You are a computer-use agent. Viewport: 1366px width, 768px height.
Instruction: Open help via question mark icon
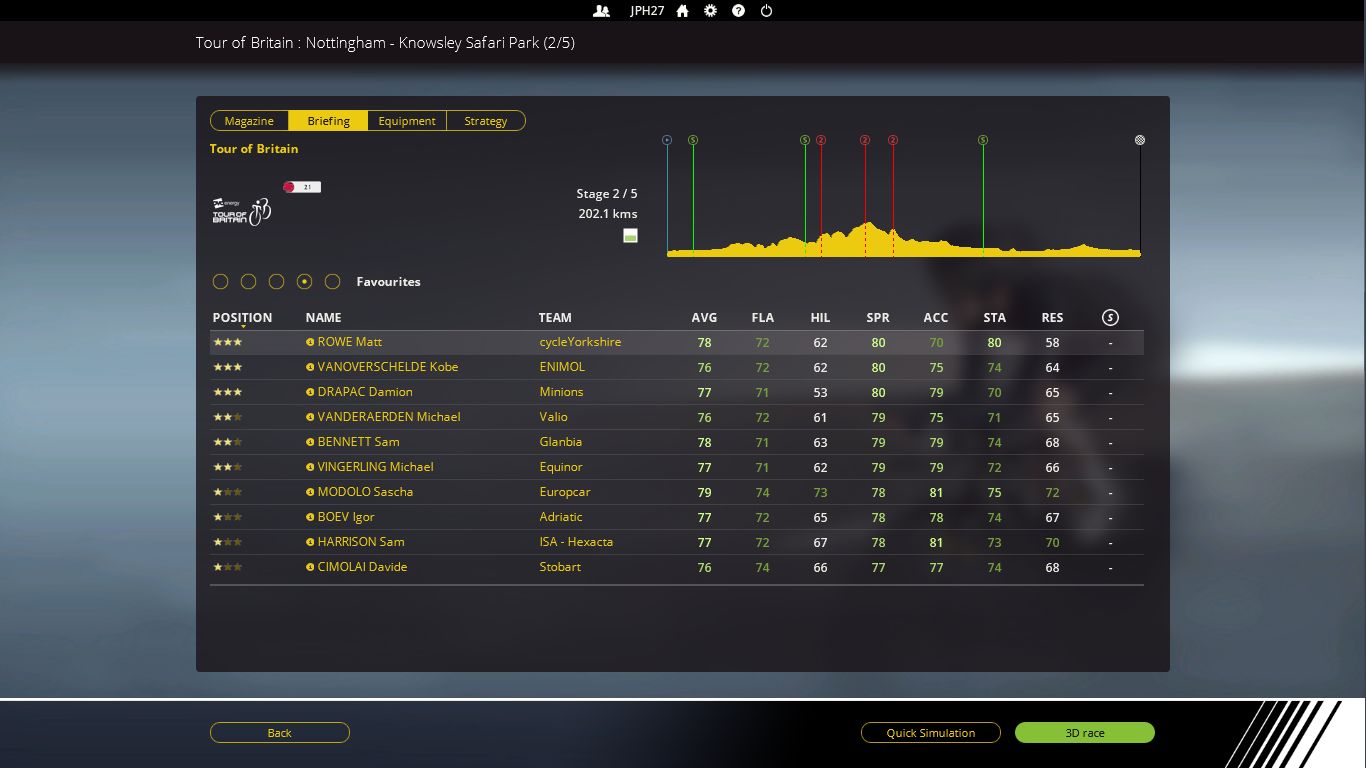tap(738, 11)
